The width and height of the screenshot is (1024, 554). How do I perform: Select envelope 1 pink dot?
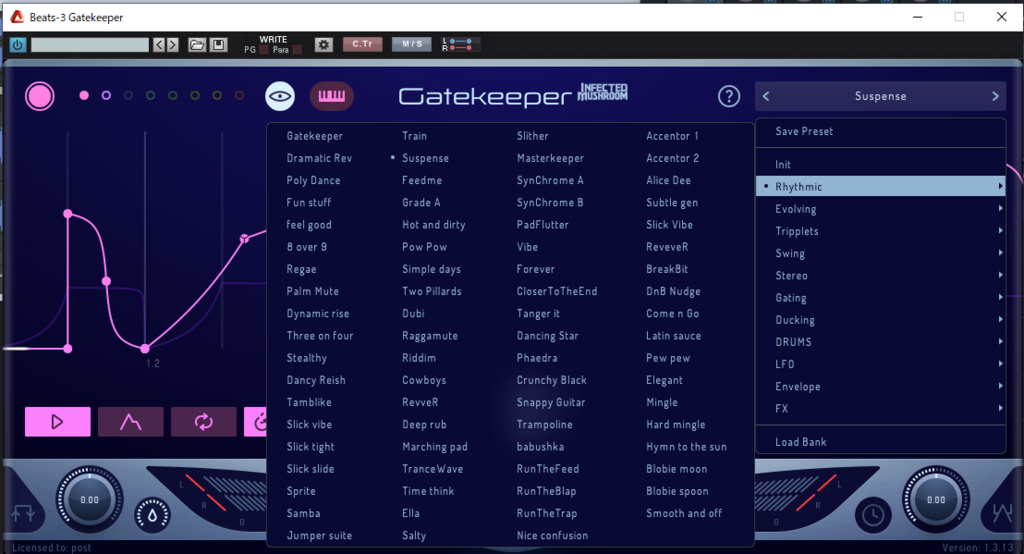[x=84, y=95]
